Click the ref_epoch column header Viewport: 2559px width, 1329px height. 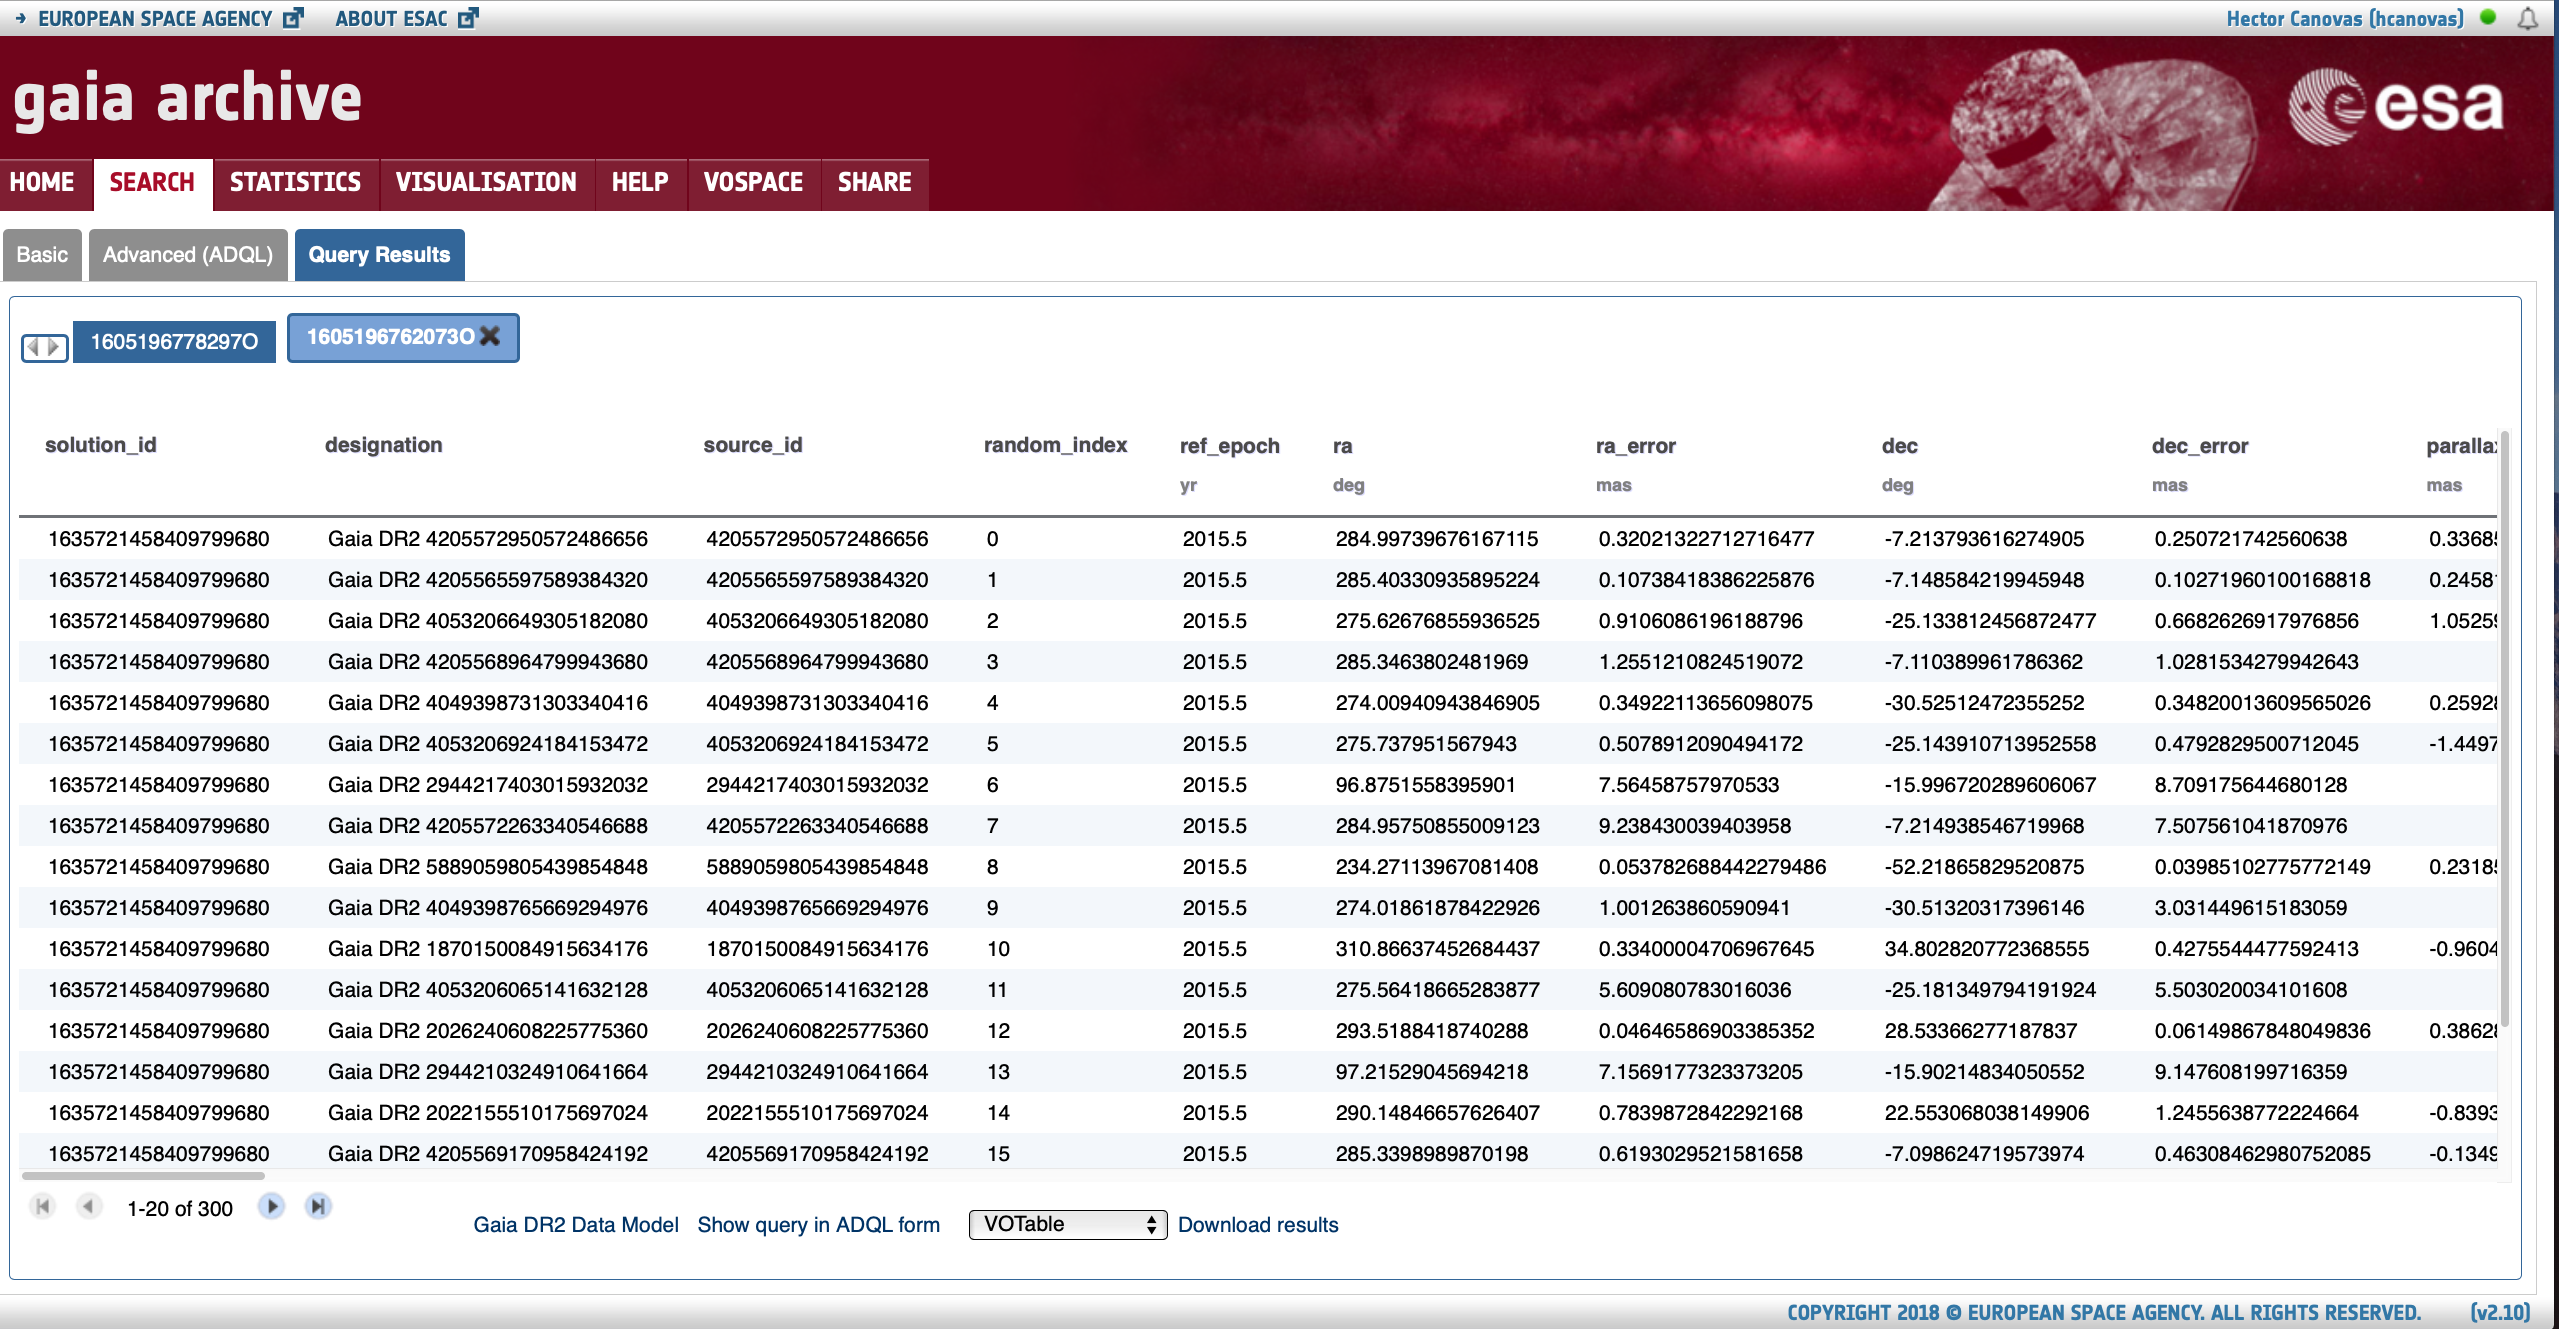pyautogui.click(x=1230, y=446)
